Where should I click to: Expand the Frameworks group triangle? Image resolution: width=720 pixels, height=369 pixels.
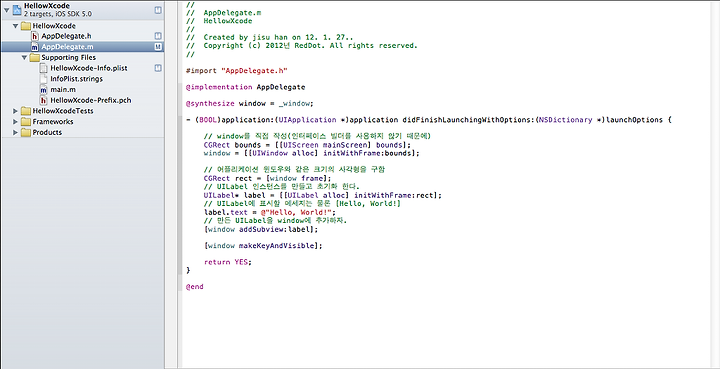[16, 122]
